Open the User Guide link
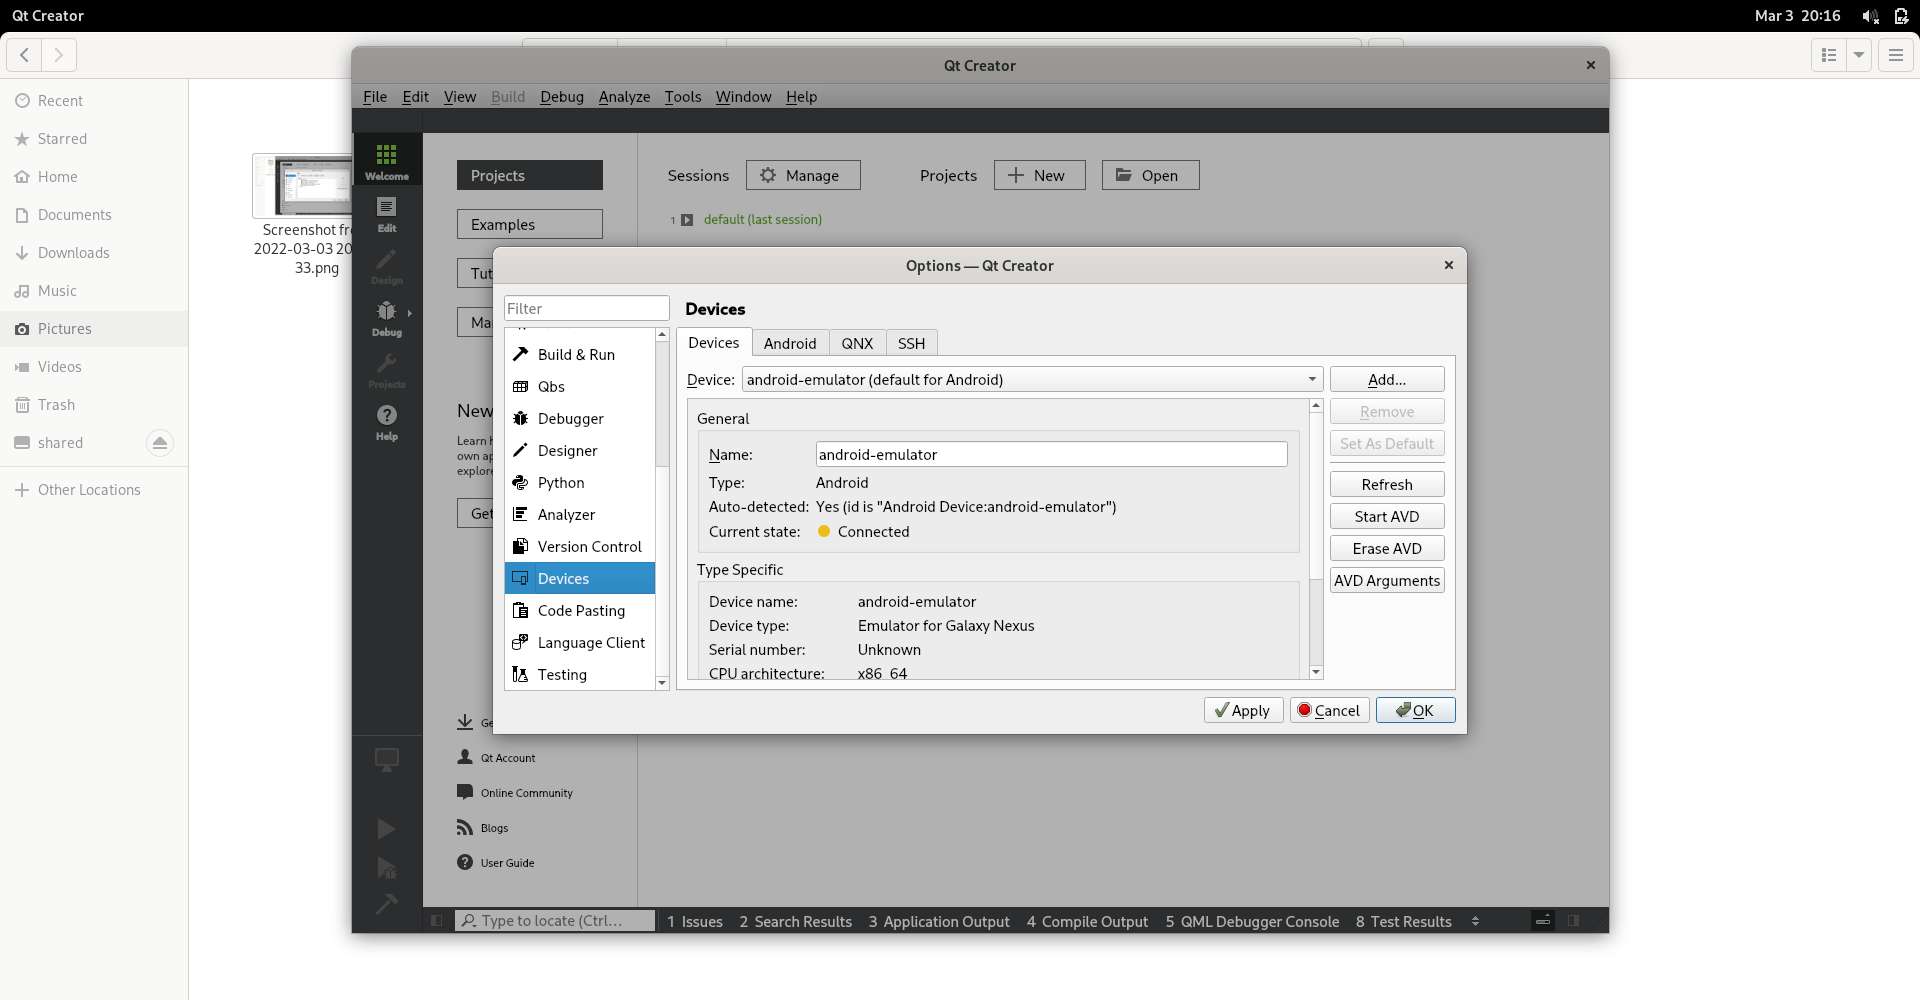The height and width of the screenshot is (1000, 1920). (x=496, y=862)
